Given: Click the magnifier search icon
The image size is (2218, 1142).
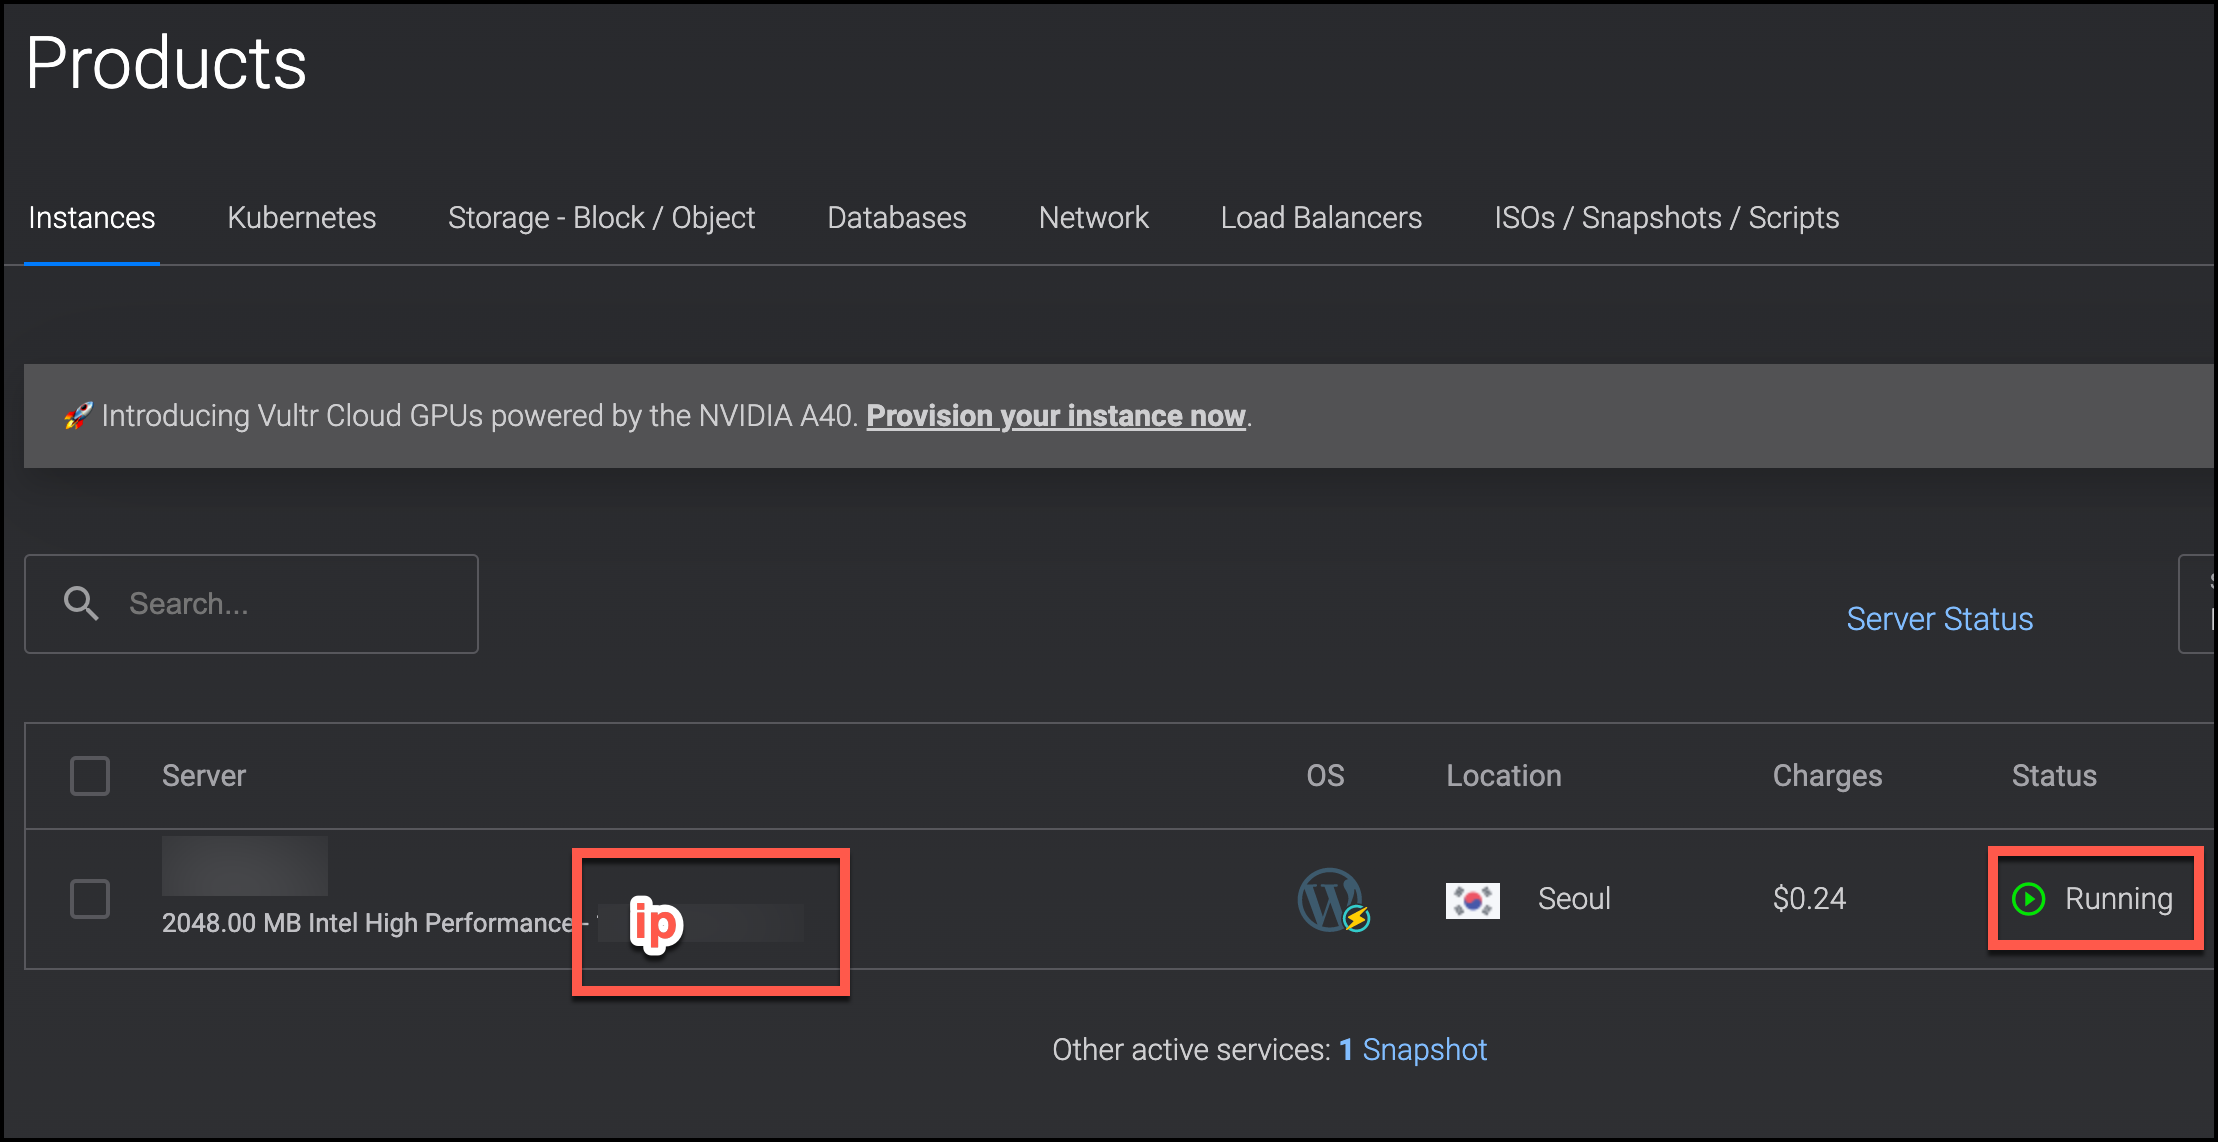Looking at the screenshot, I should pyautogui.click(x=81, y=604).
